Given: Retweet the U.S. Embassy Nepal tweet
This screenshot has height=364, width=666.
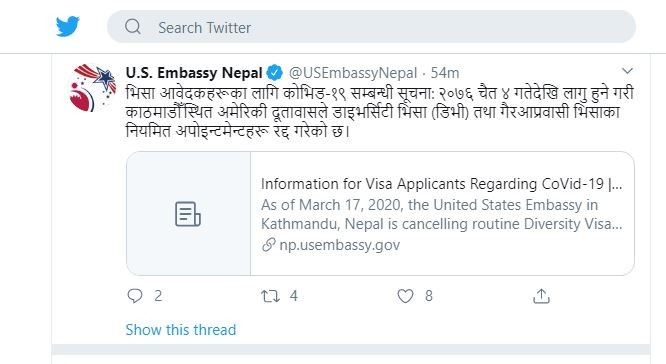Looking at the screenshot, I should click(x=271, y=296).
